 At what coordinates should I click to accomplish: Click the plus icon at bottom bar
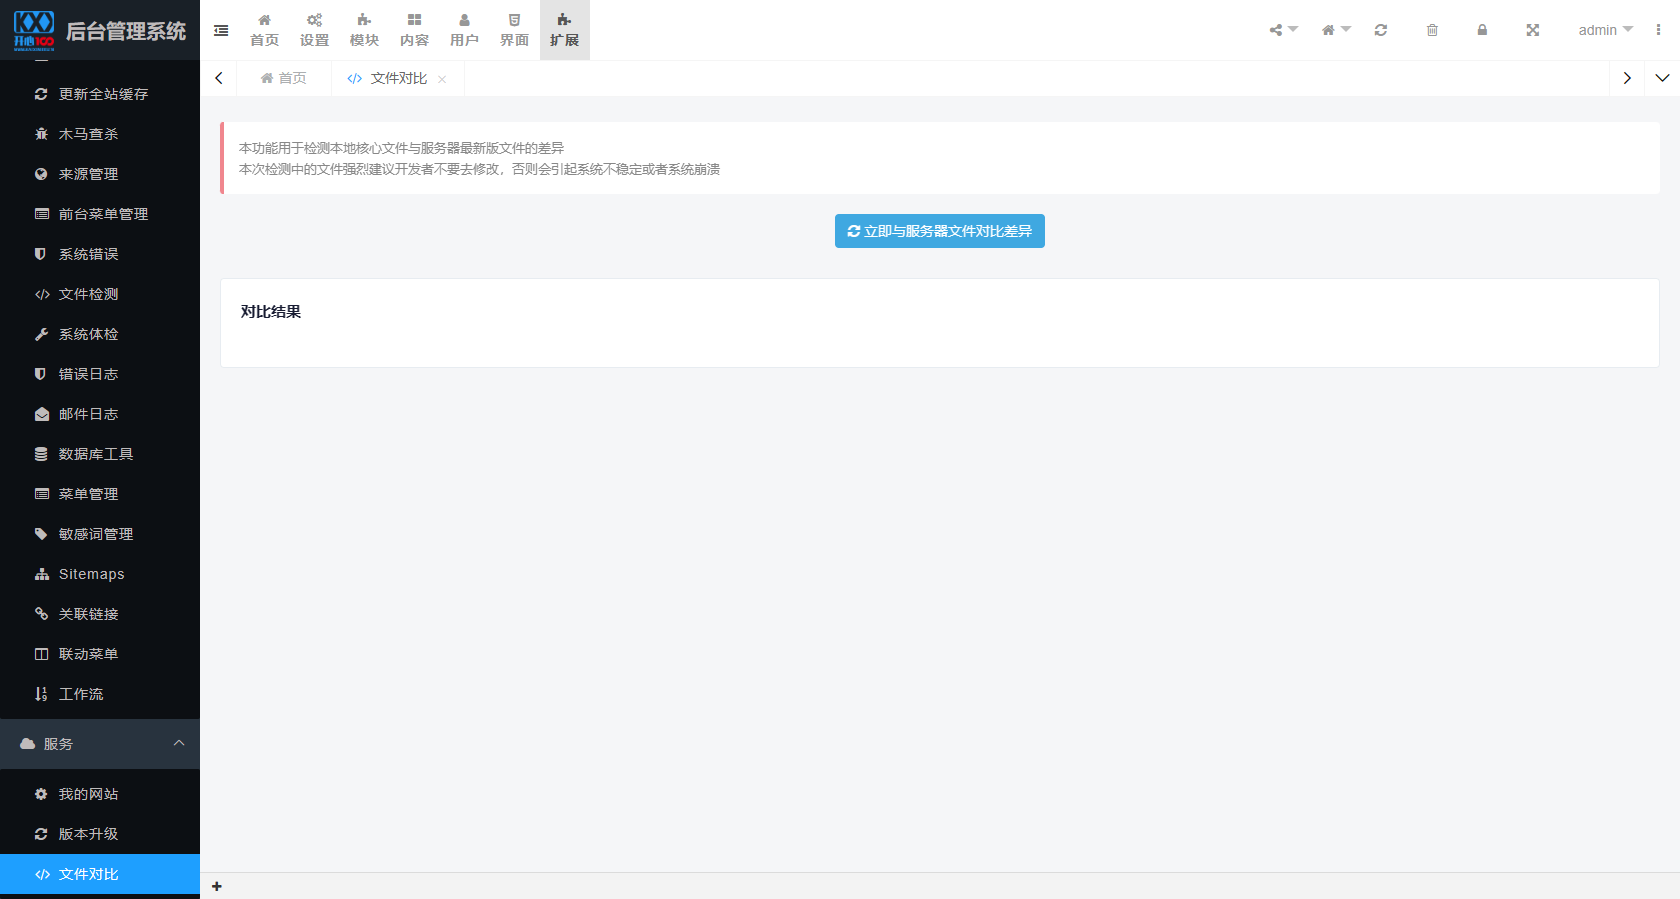tap(217, 886)
